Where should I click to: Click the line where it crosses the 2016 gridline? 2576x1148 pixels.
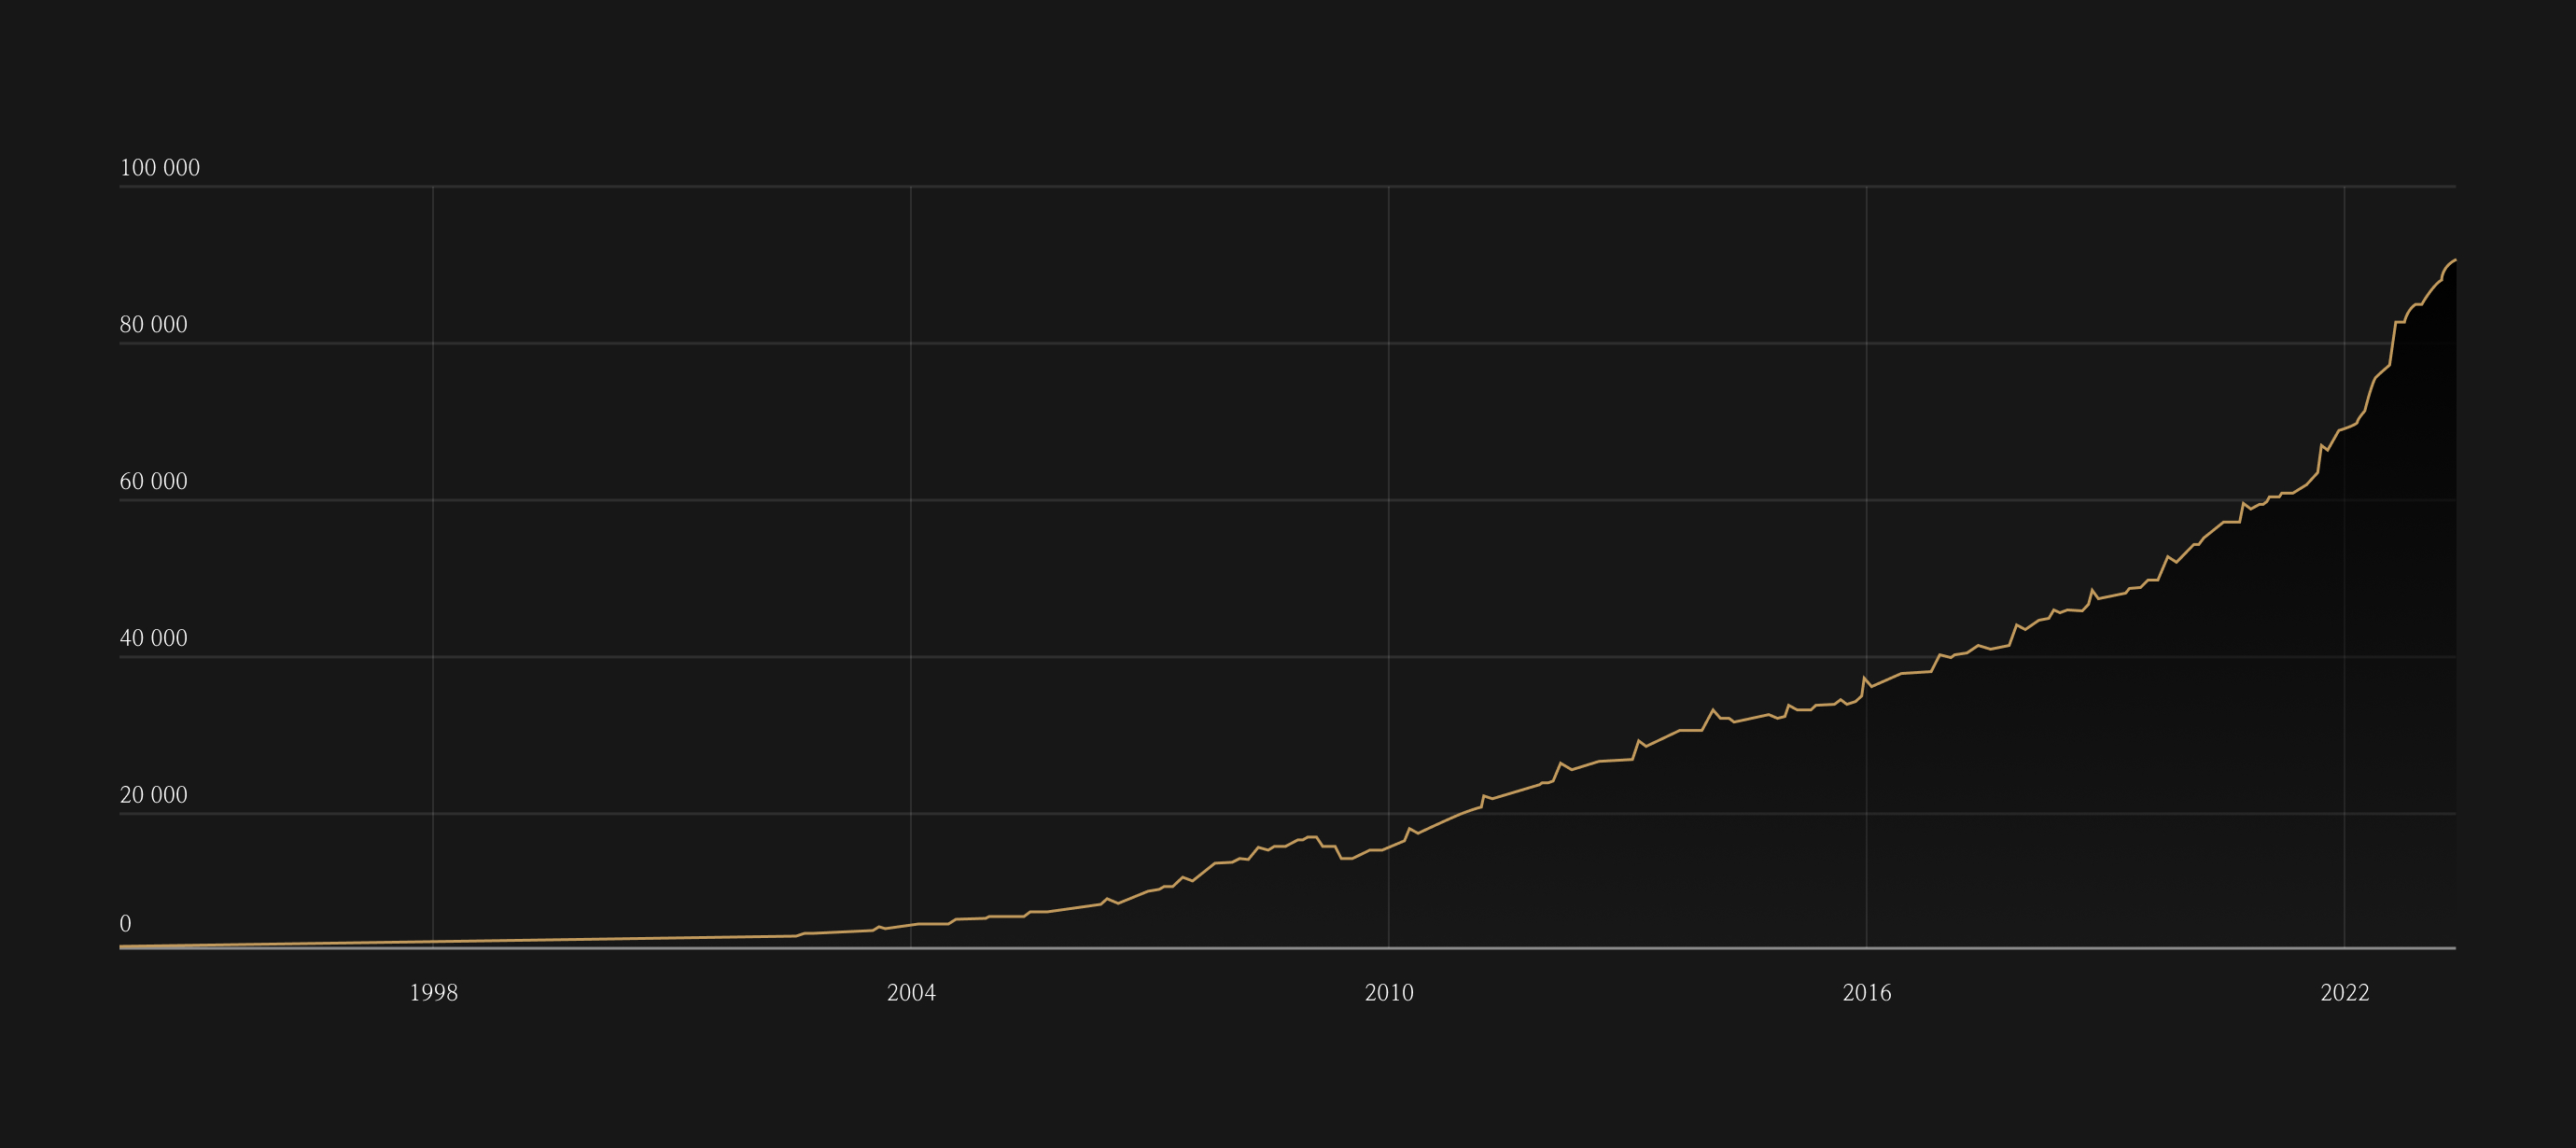1866,679
